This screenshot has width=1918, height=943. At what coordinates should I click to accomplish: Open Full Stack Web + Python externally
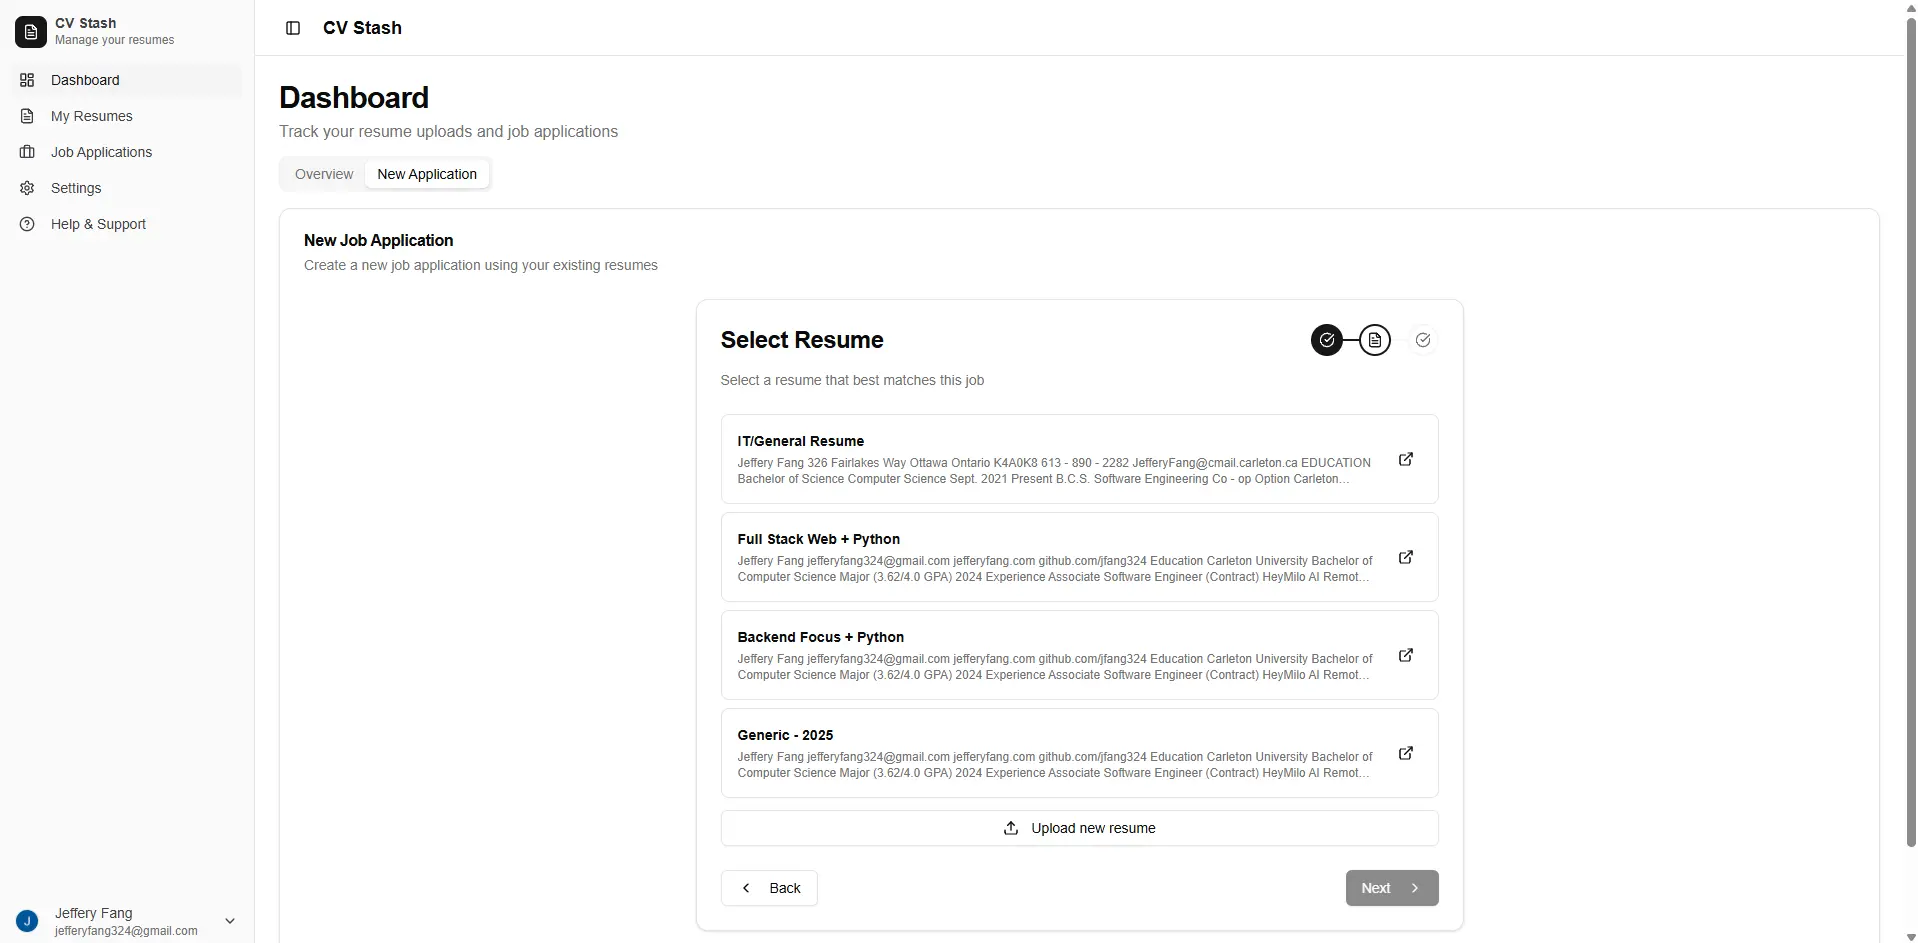tap(1405, 557)
